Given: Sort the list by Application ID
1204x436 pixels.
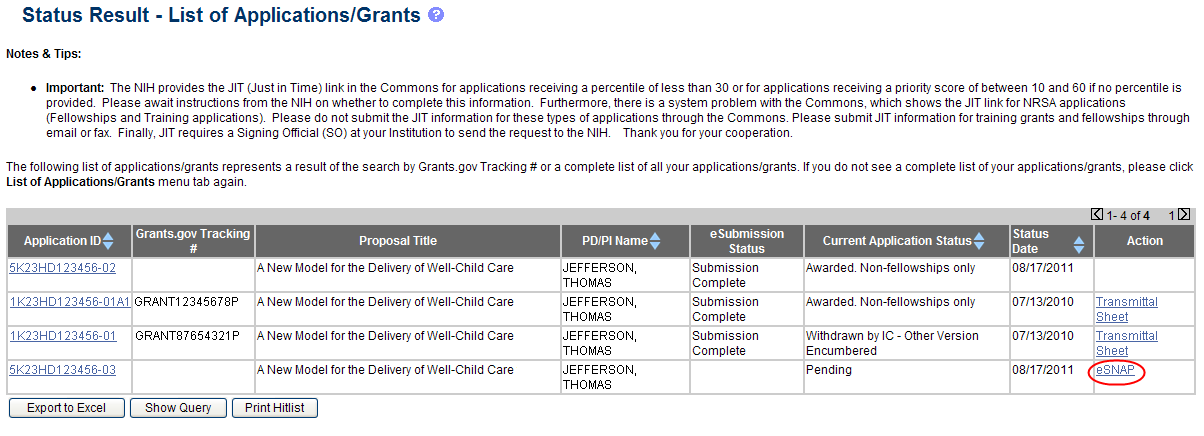Looking at the screenshot, I should [108, 241].
